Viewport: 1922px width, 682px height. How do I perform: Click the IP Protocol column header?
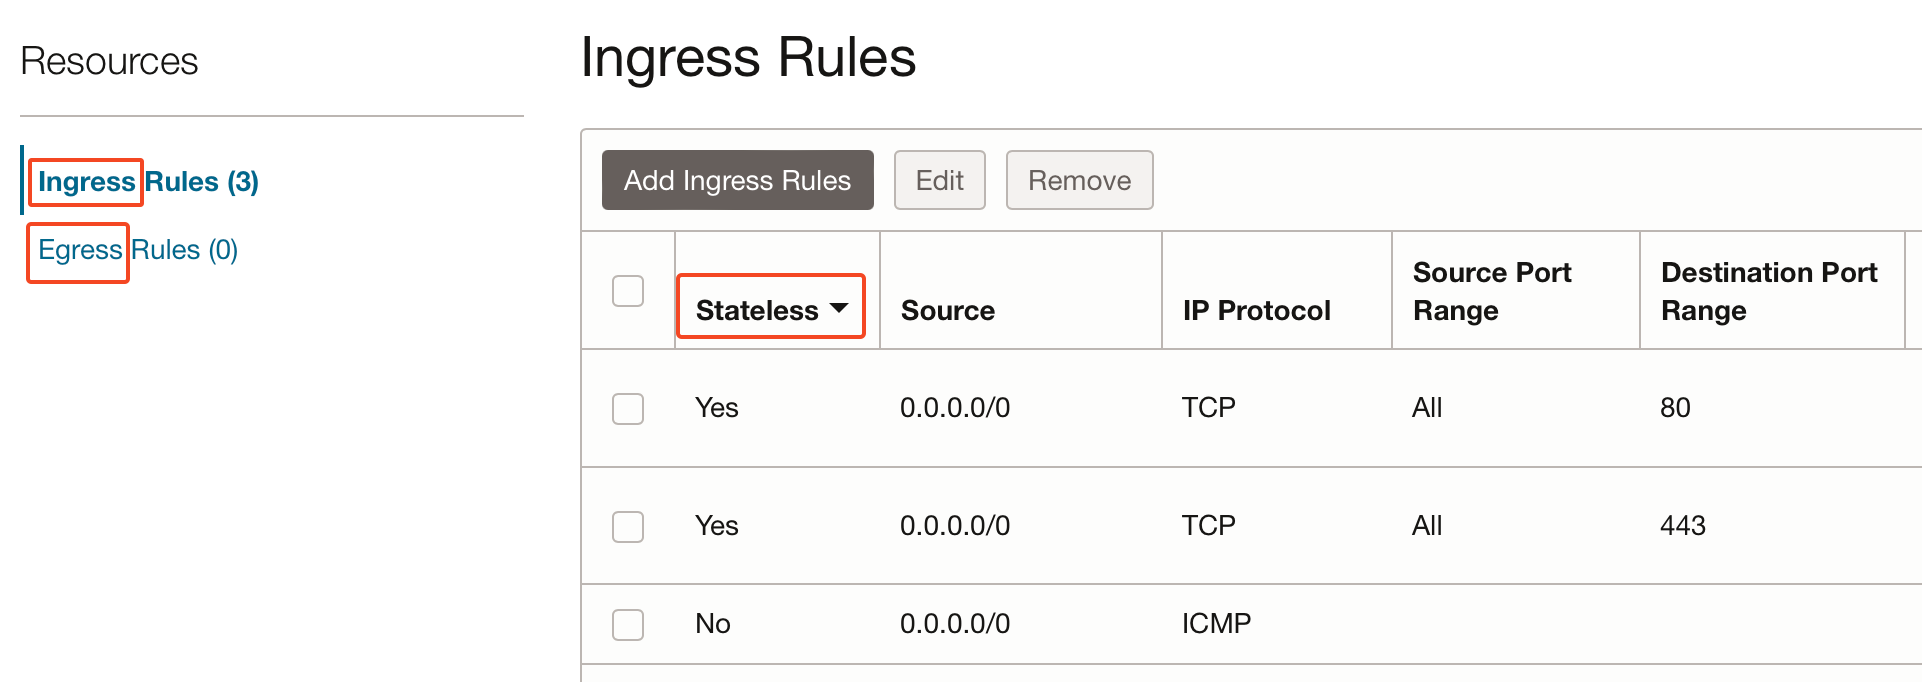point(1256,310)
